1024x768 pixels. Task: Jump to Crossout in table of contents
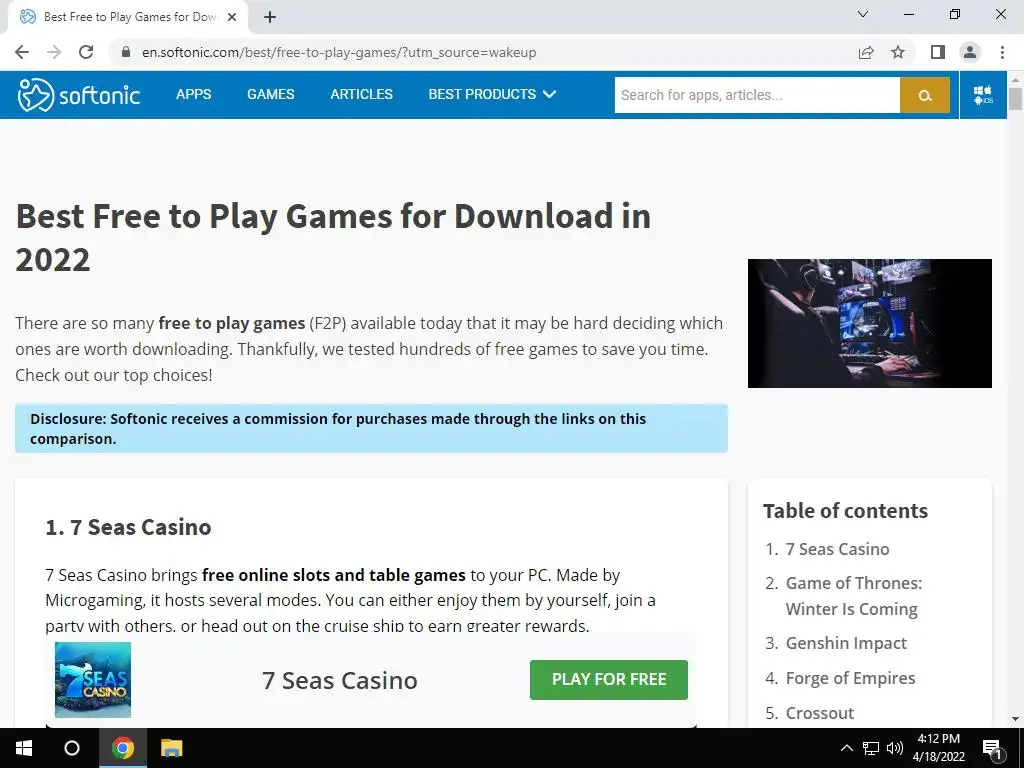pyautogui.click(x=820, y=713)
